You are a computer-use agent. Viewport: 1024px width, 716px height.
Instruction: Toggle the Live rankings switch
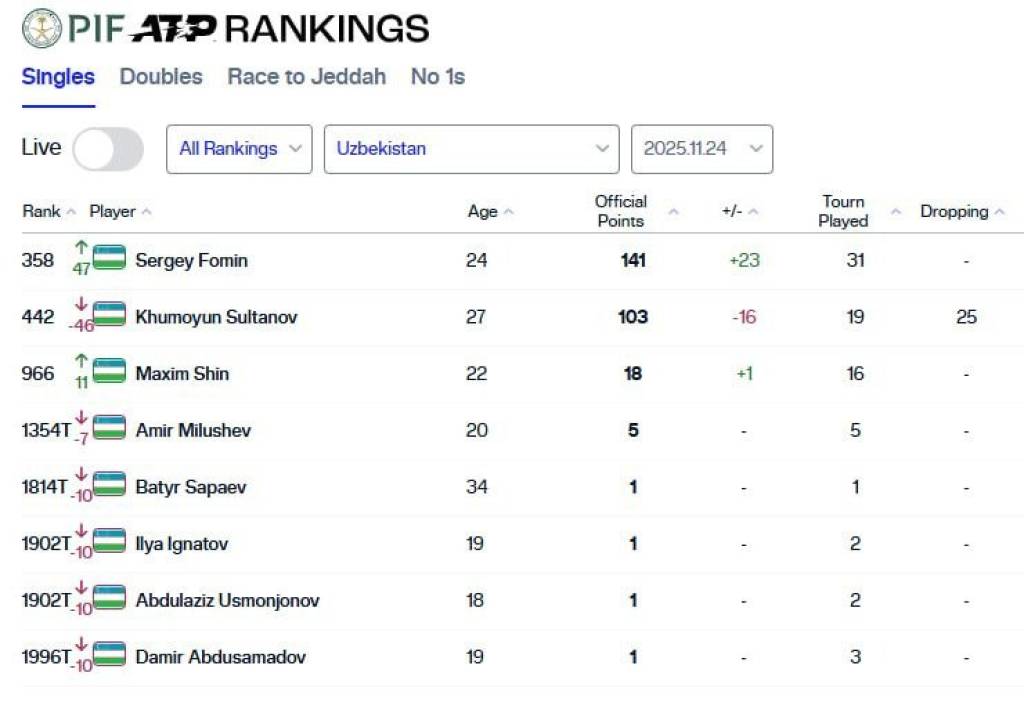pyautogui.click(x=108, y=149)
